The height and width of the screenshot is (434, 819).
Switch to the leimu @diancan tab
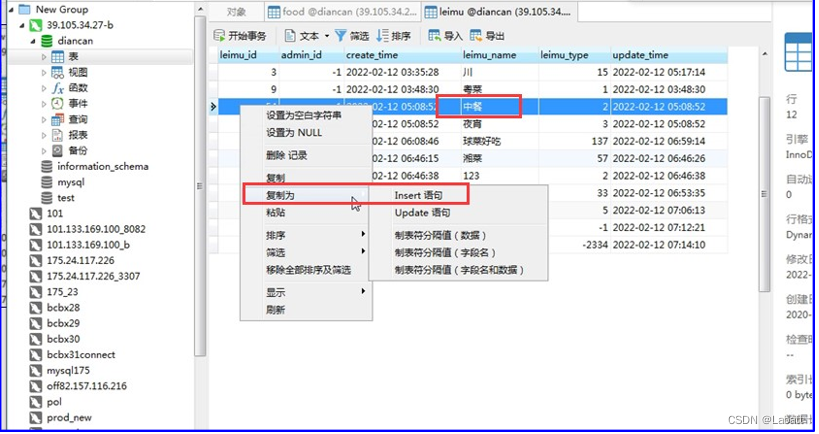click(x=499, y=11)
